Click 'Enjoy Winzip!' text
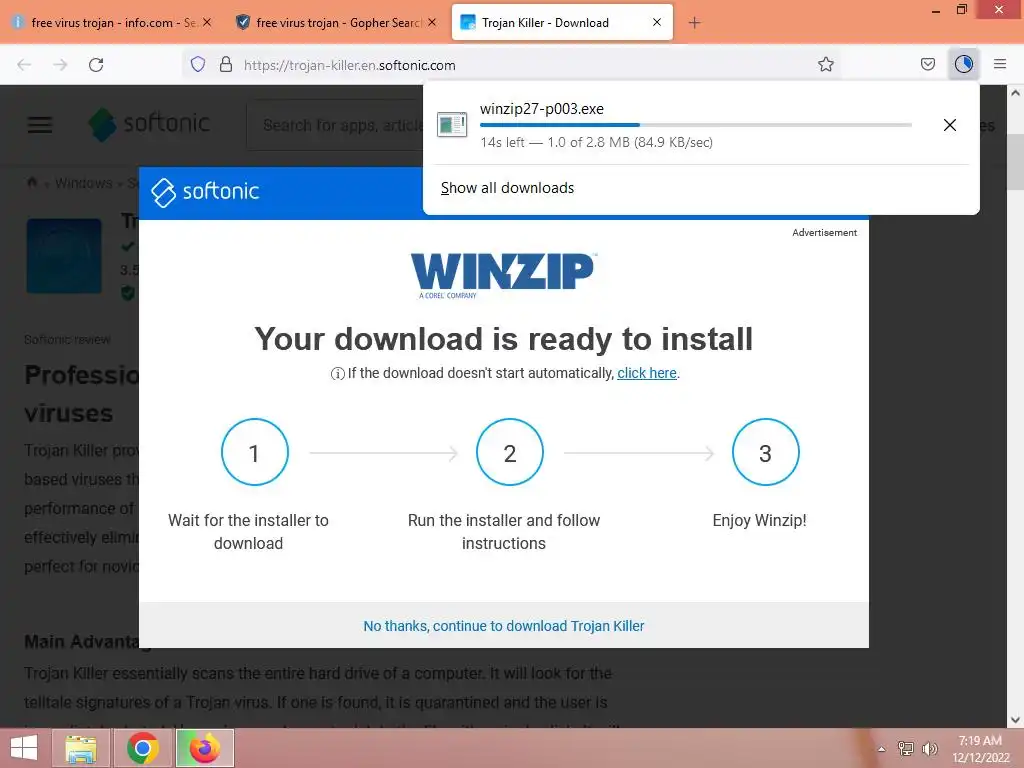Image resolution: width=1024 pixels, height=768 pixels. (759, 520)
